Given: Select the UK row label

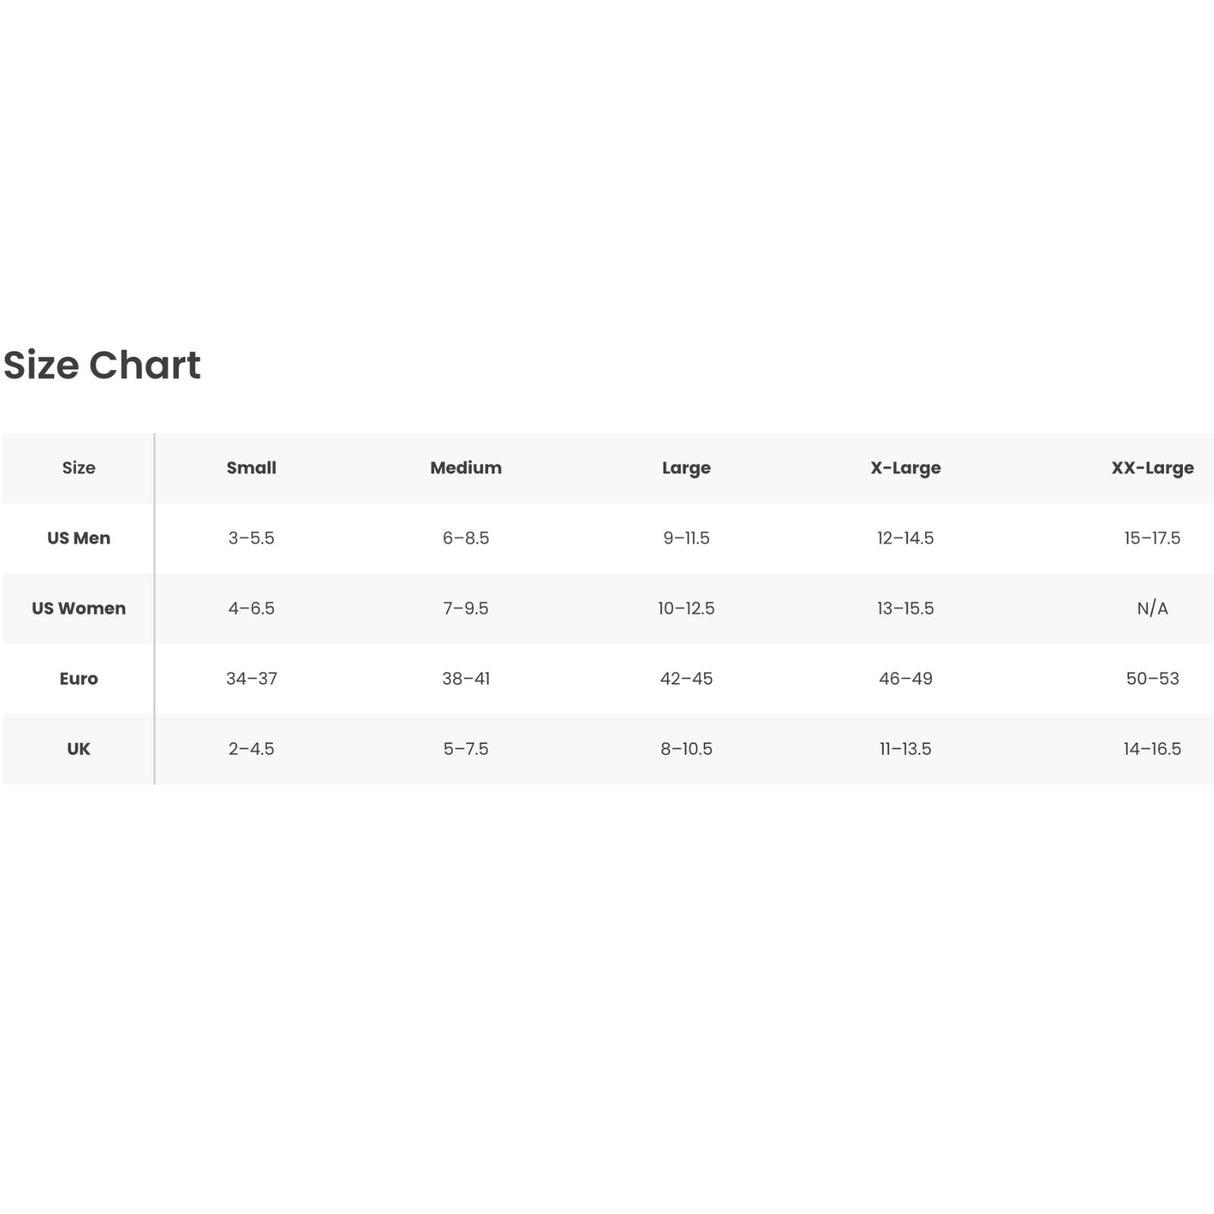Looking at the screenshot, I should 79,749.
